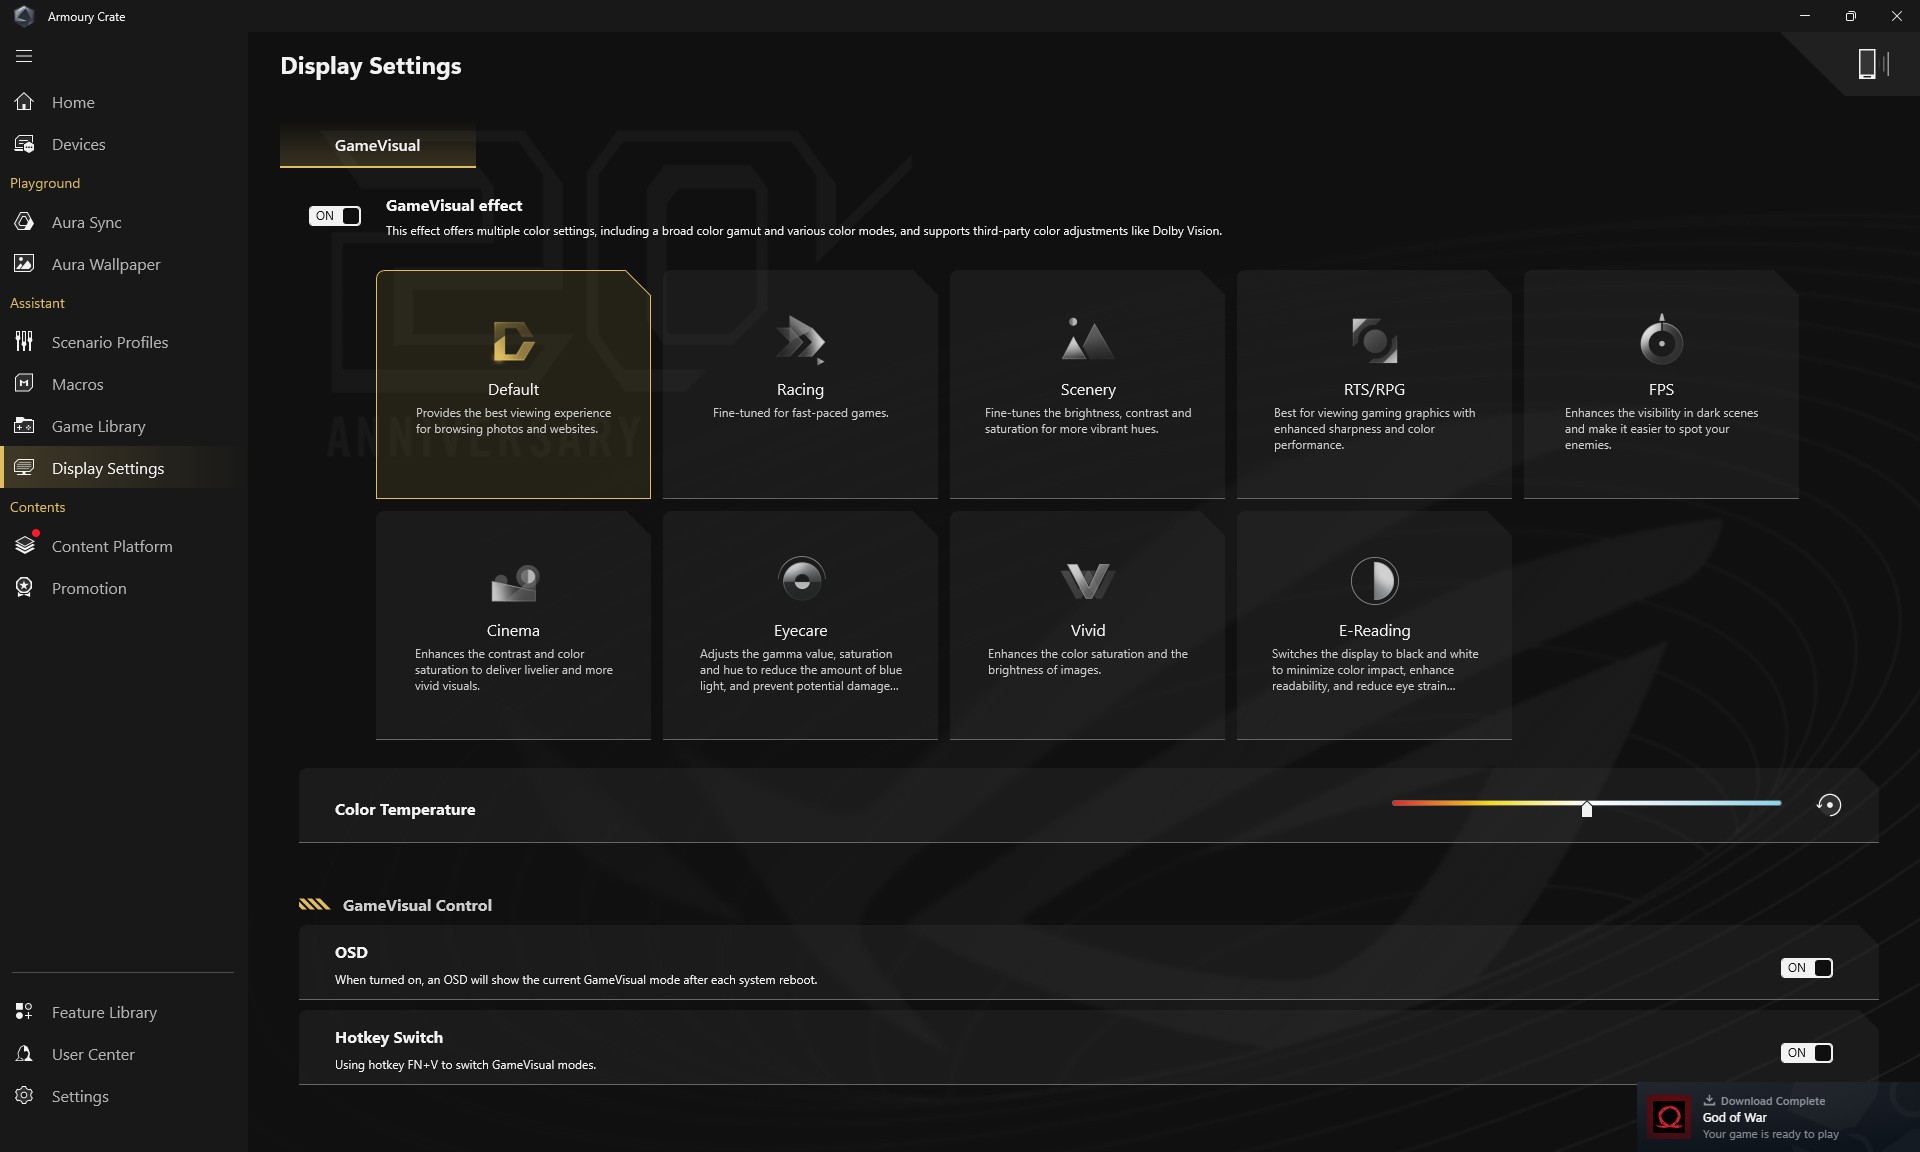Select the Cinema mode card
1920x1152 pixels.
(513, 625)
